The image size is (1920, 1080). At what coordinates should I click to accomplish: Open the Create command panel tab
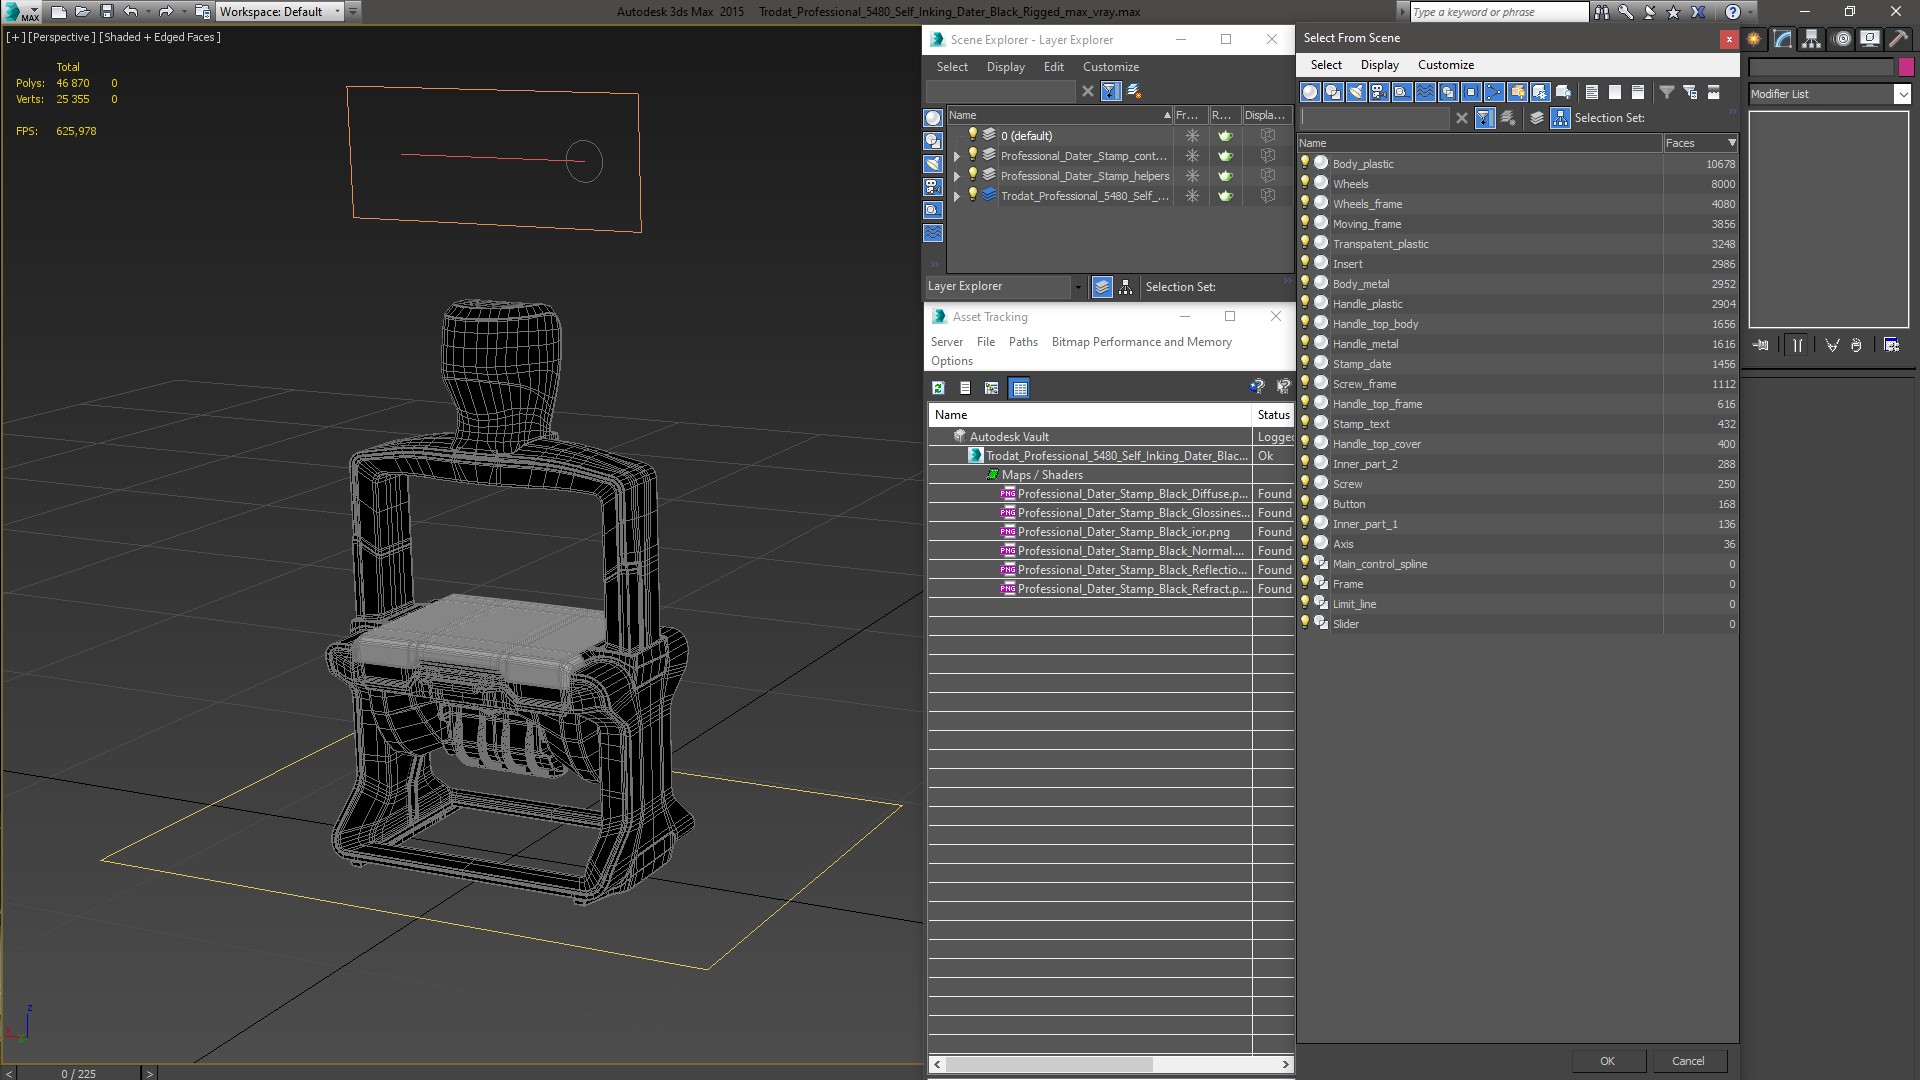point(1754,39)
